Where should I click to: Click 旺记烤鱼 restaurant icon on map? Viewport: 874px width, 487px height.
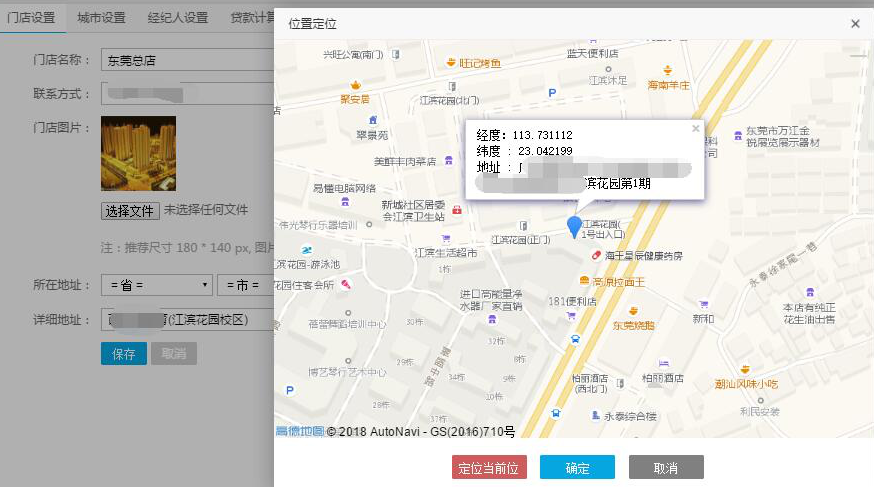tap(451, 62)
